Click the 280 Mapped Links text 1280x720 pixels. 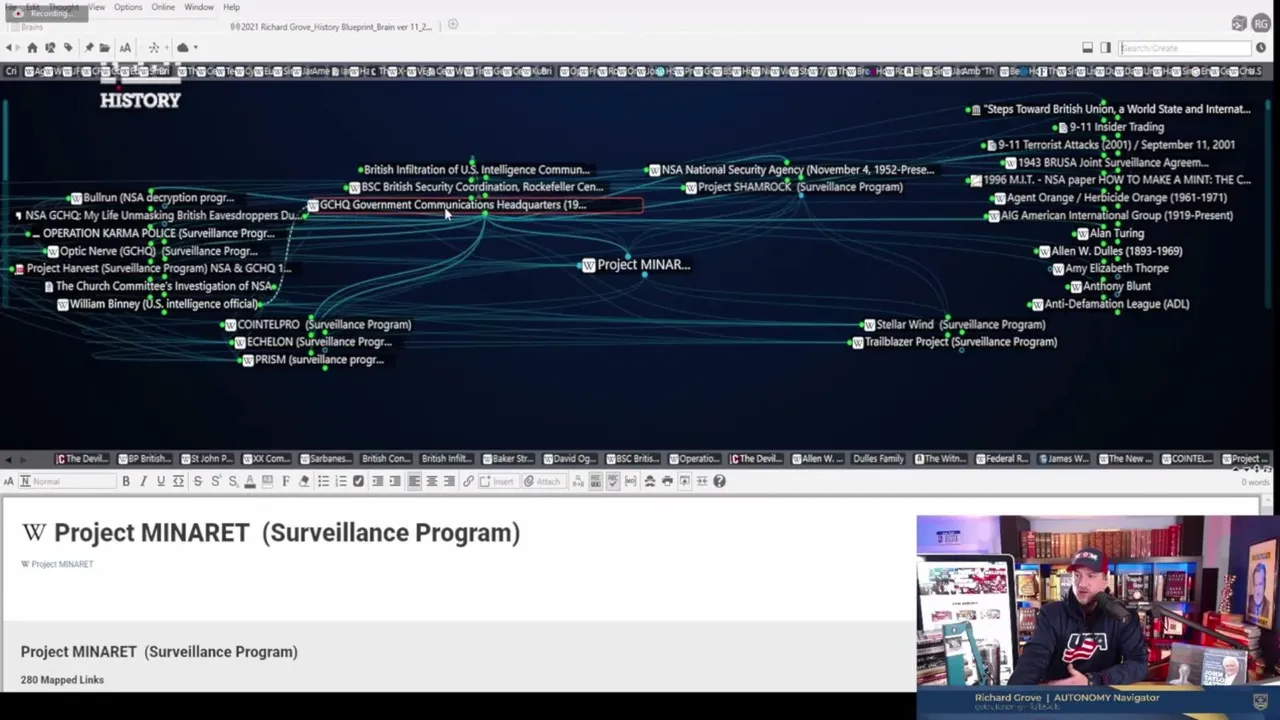tap(62, 680)
